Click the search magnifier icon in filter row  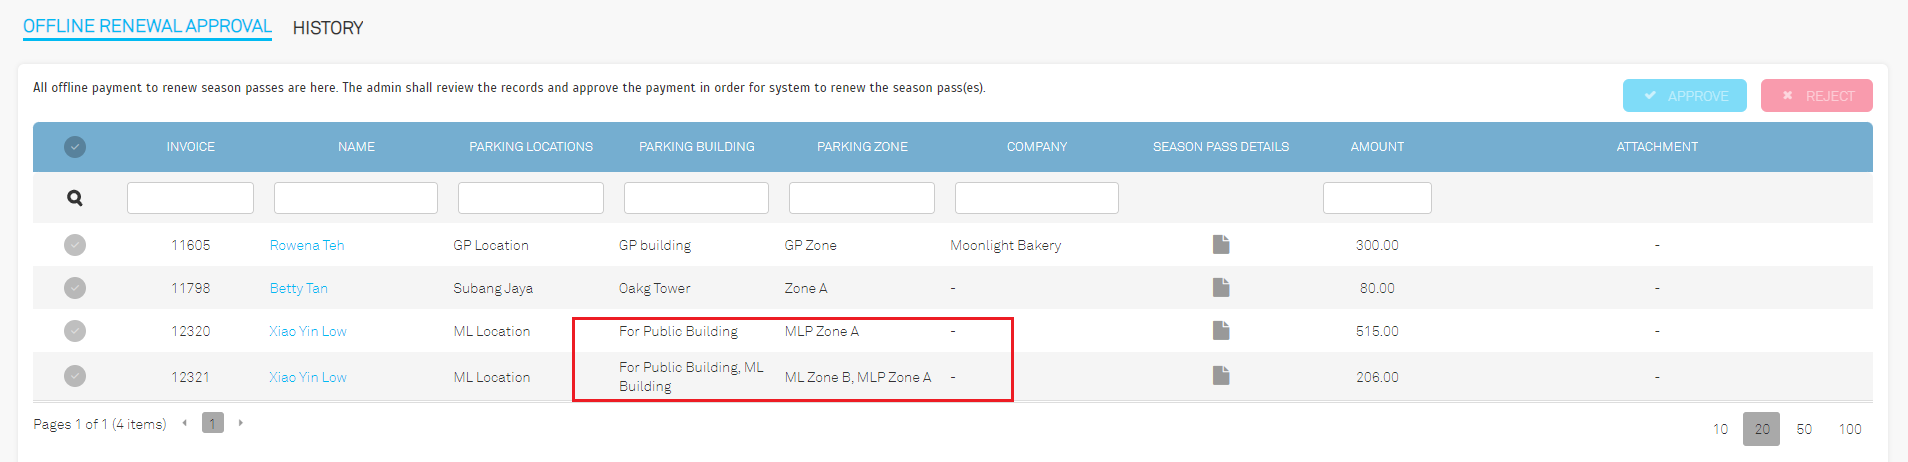75,198
